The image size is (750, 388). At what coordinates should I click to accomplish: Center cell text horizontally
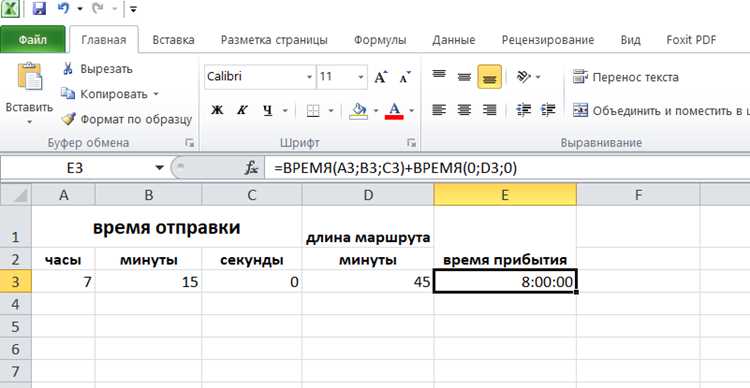[464, 111]
